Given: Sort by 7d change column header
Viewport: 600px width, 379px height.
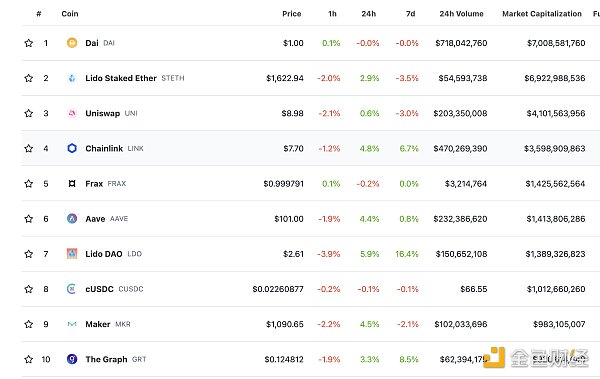Looking at the screenshot, I should click(x=411, y=14).
